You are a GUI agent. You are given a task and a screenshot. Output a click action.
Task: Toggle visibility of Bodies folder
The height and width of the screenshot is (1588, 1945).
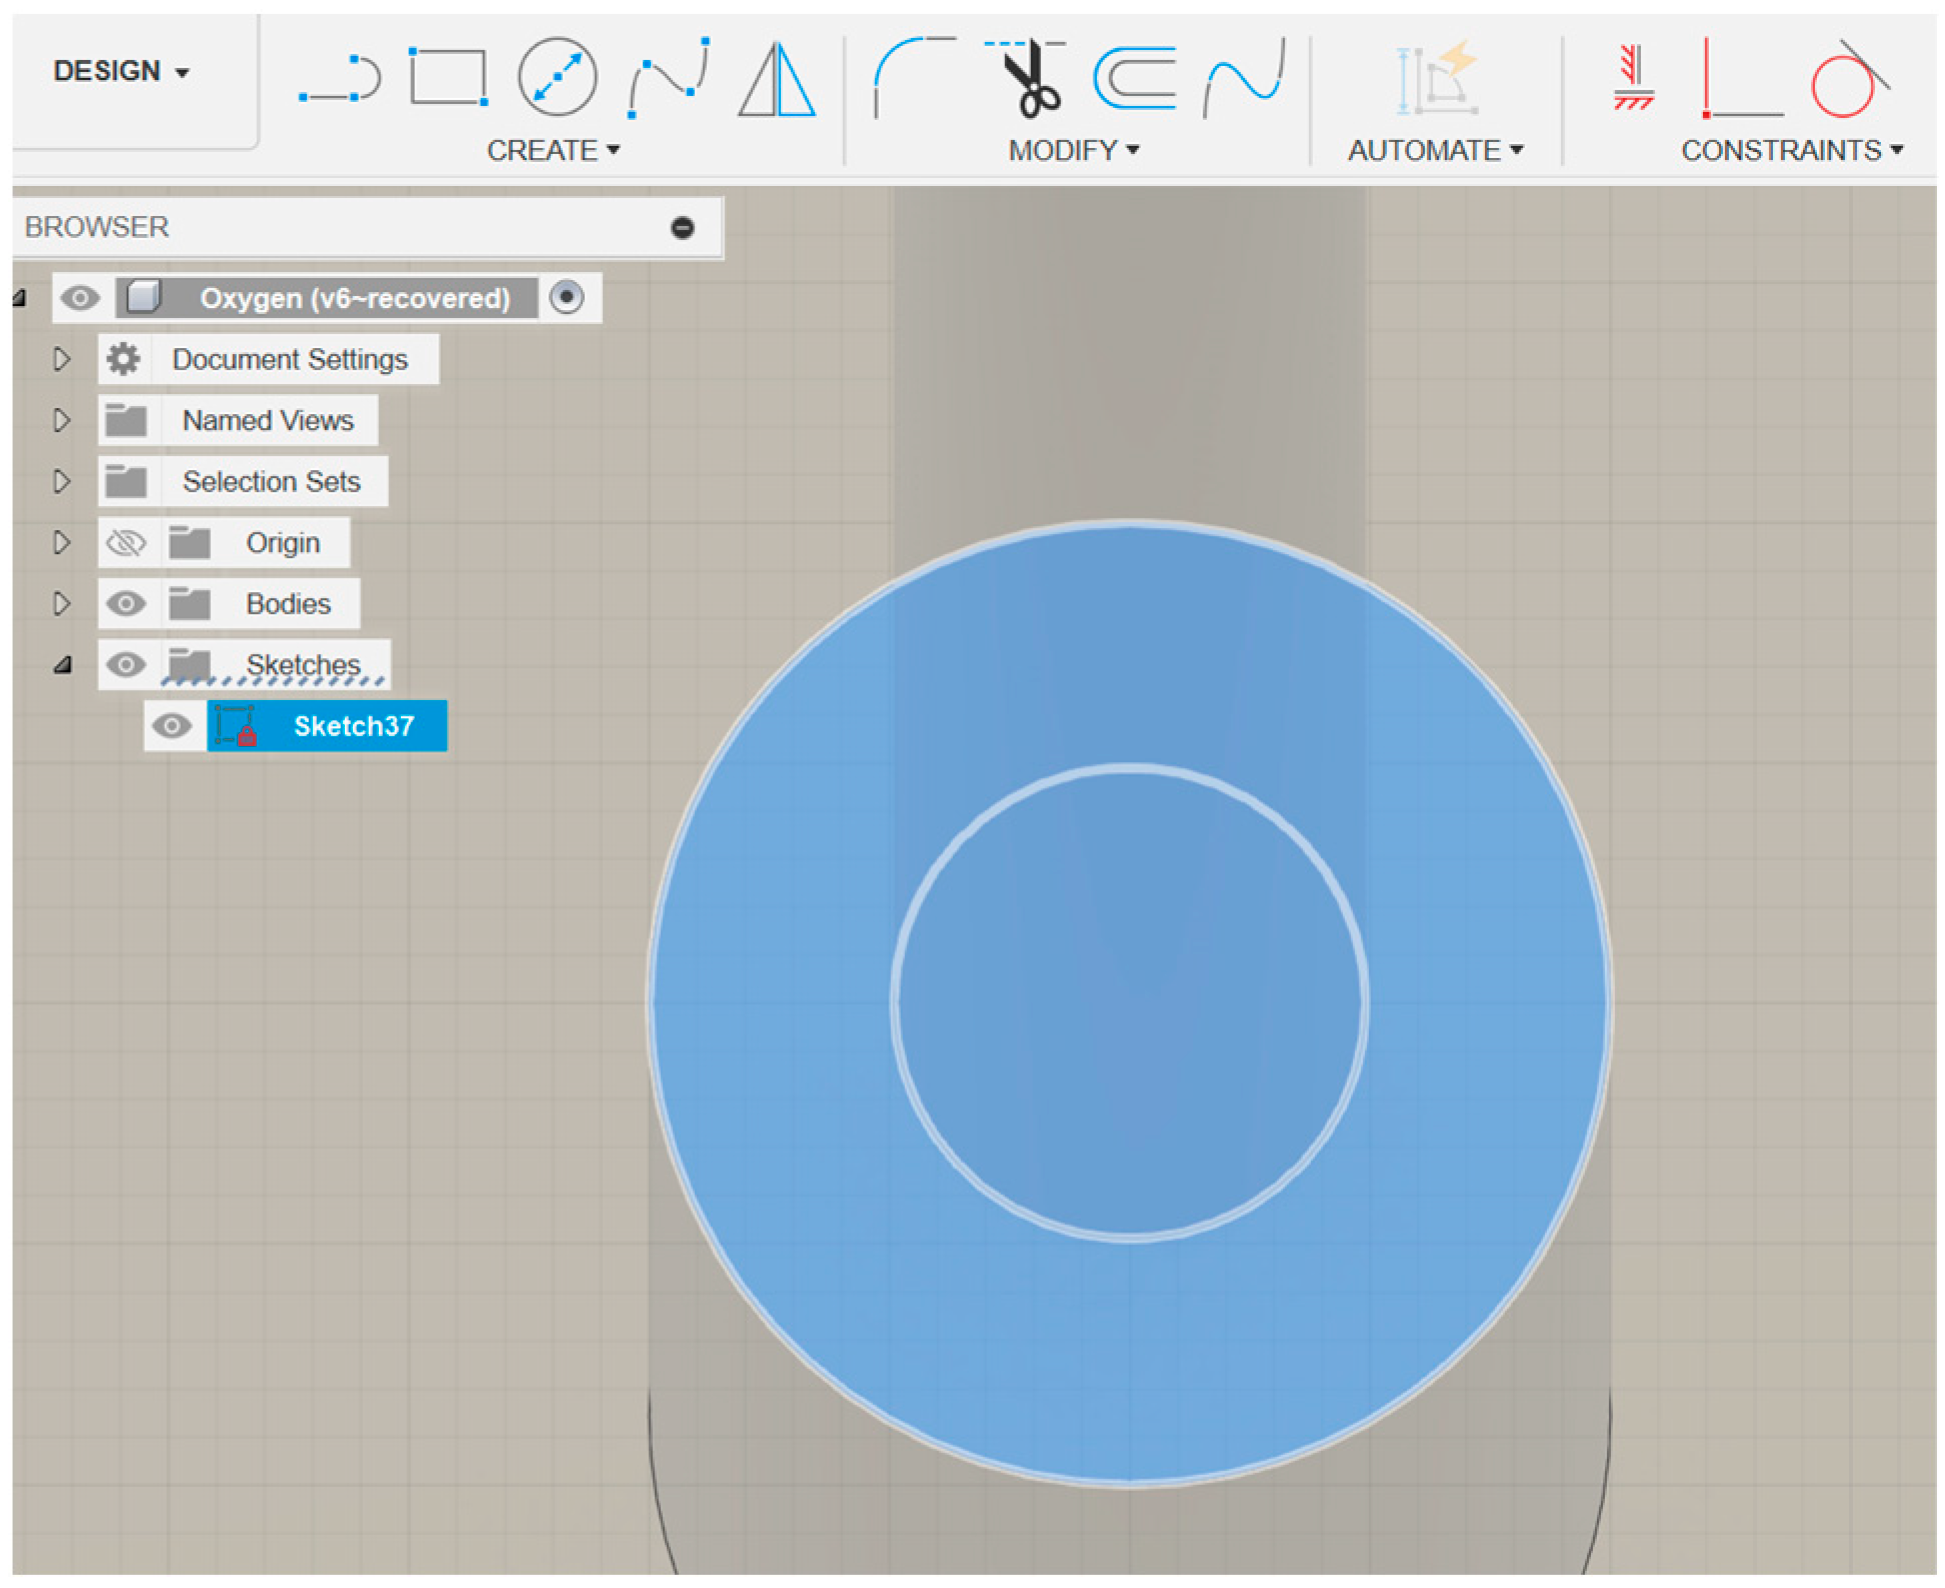tap(126, 604)
